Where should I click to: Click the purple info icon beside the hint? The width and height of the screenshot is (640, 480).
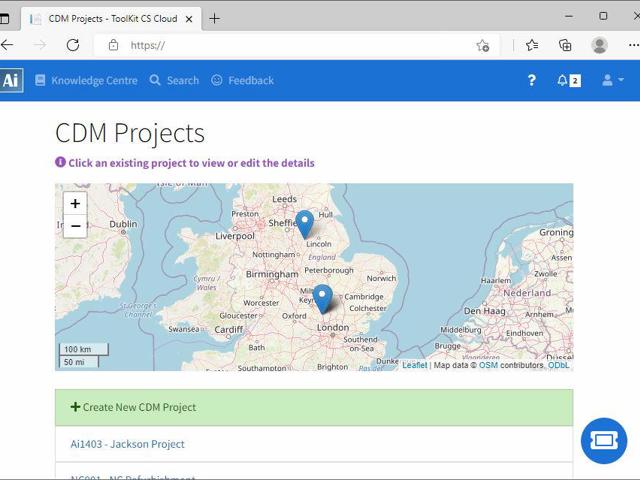click(x=60, y=162)
